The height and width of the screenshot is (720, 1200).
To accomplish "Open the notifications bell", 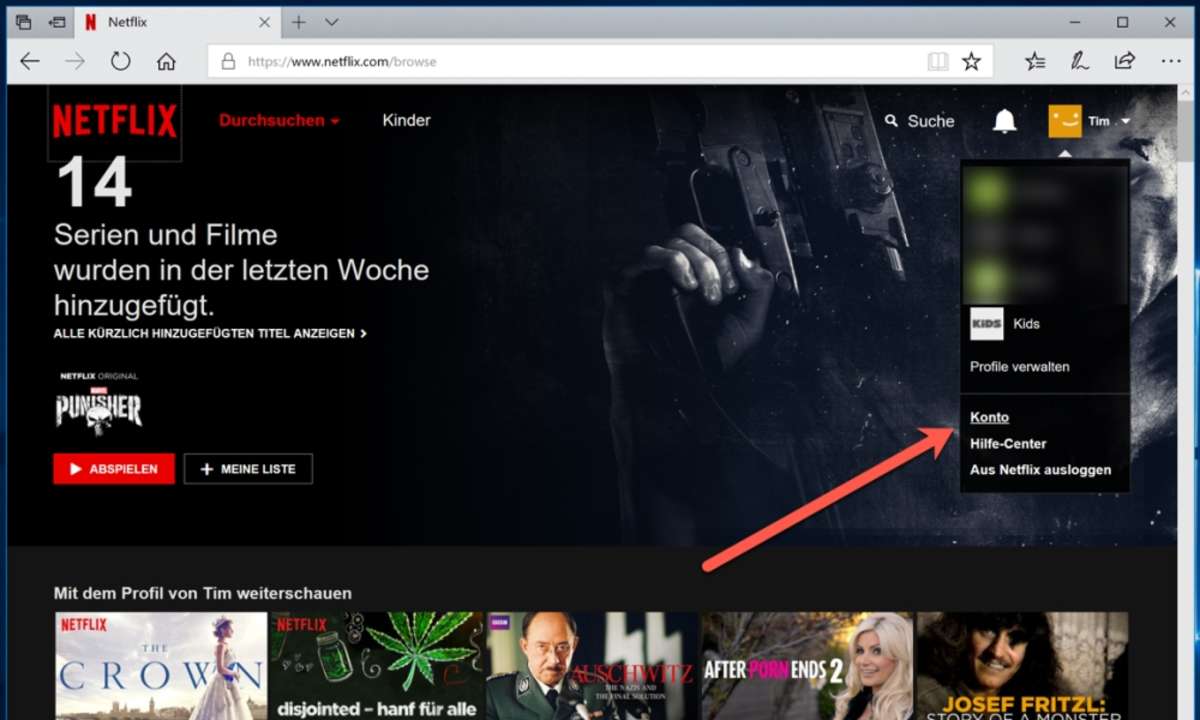I will click(x=1004, y=121).
